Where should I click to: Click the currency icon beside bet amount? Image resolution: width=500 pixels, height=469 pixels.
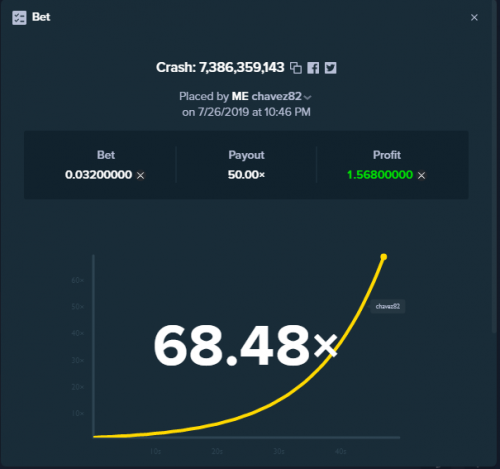(140, 175)
